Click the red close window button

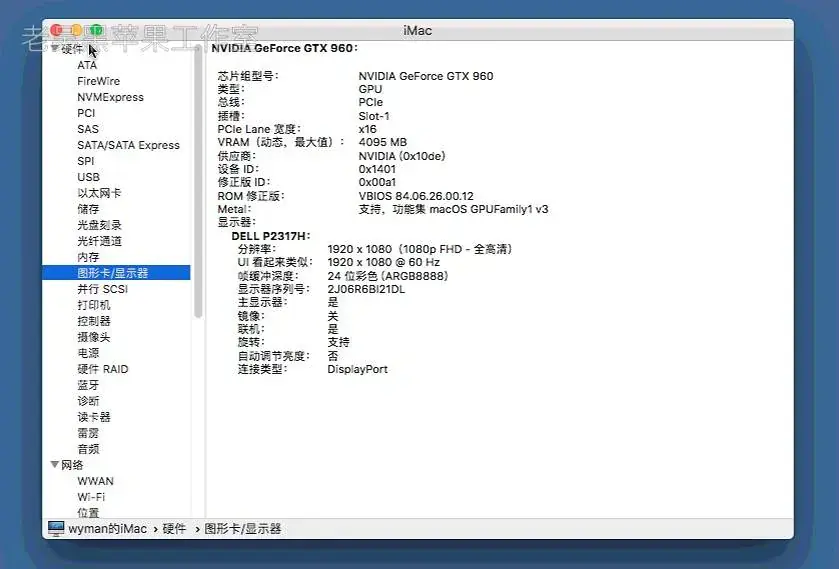57,31
